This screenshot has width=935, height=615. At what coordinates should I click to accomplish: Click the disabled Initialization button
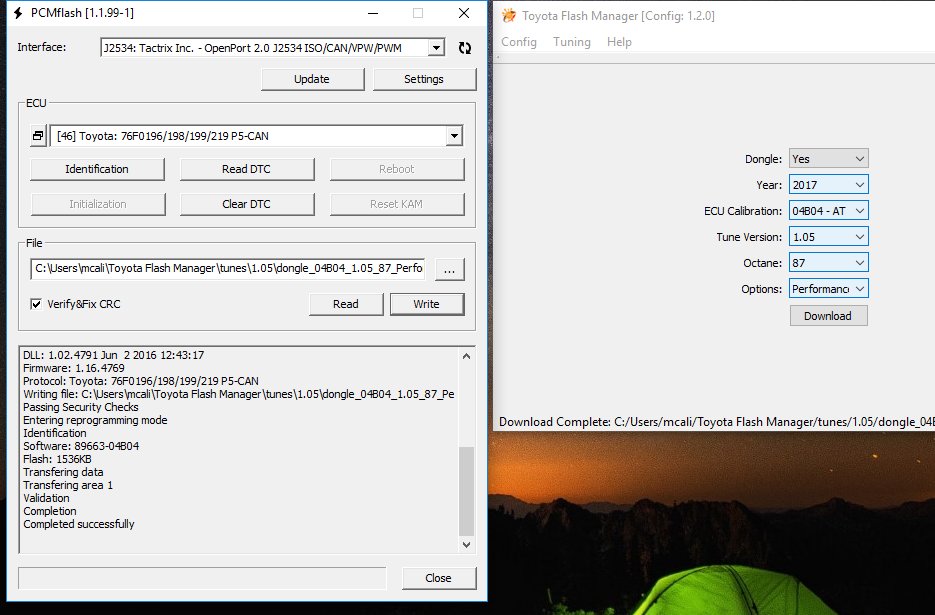point(98,204)
